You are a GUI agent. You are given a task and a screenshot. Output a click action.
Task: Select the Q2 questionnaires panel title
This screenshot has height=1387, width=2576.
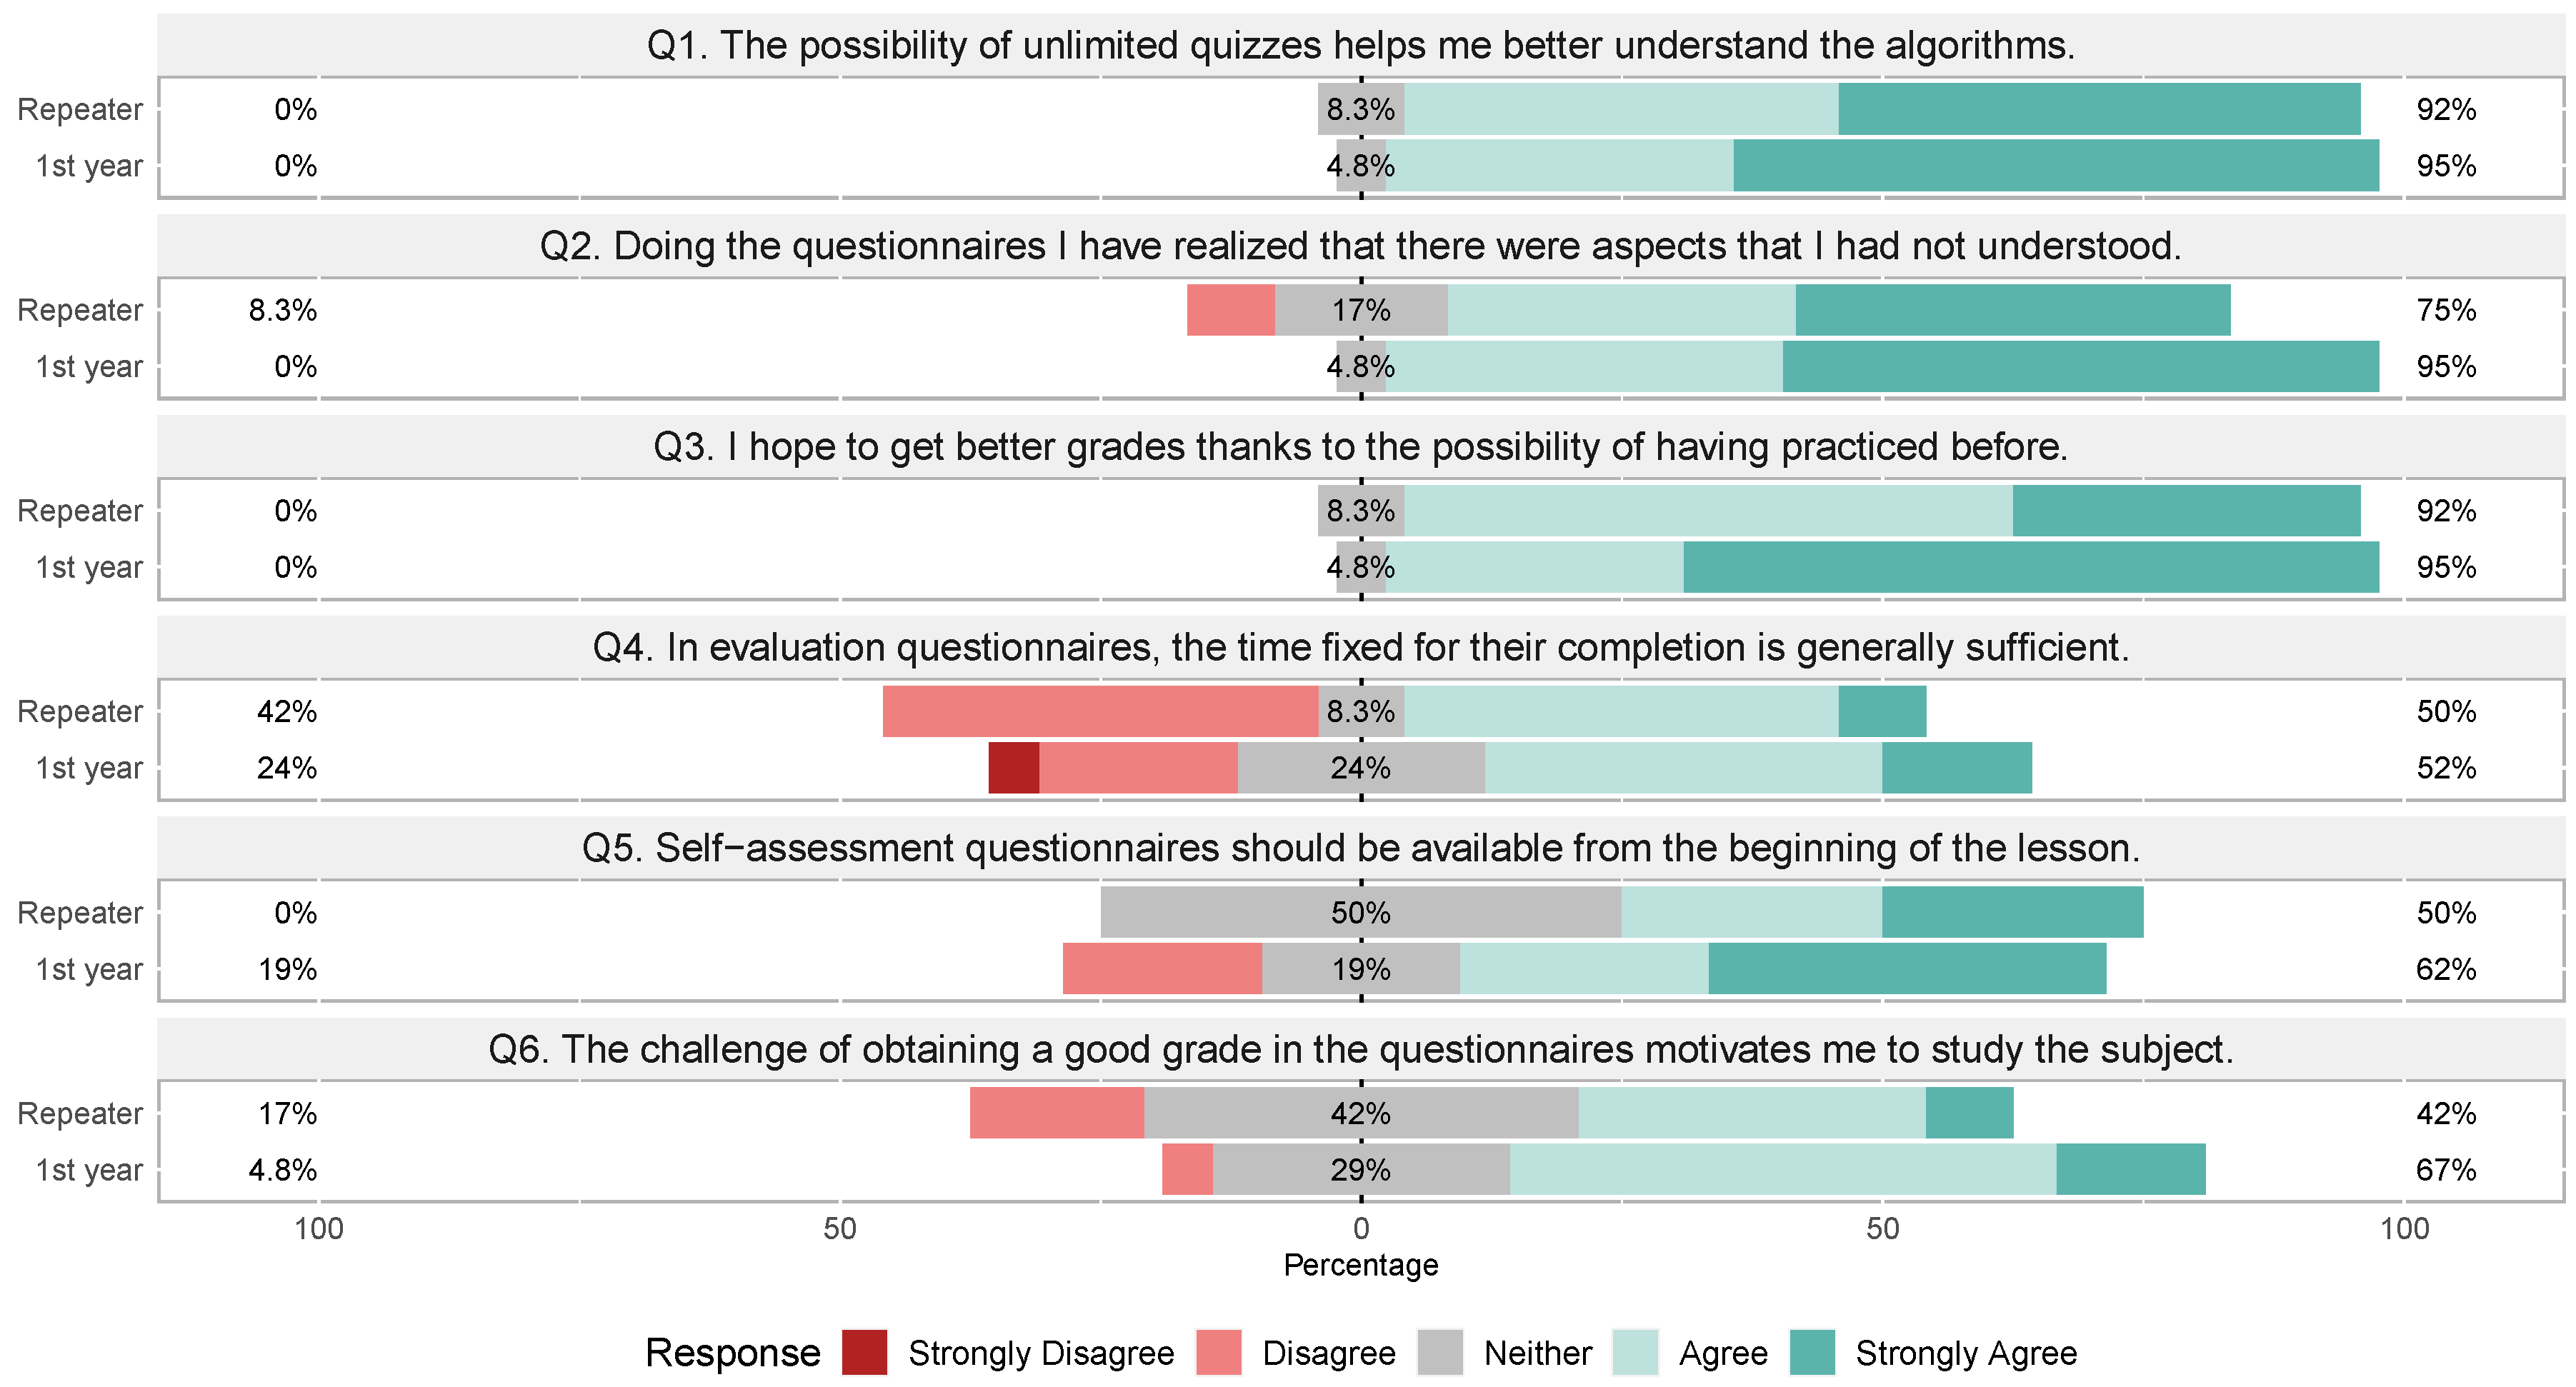pos(1360,246)
